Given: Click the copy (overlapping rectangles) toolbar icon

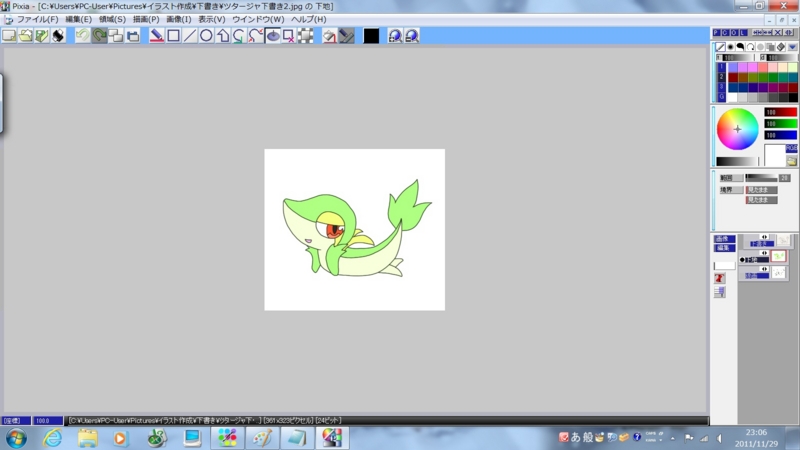Looking at the screenshot, I should (116, 35).
